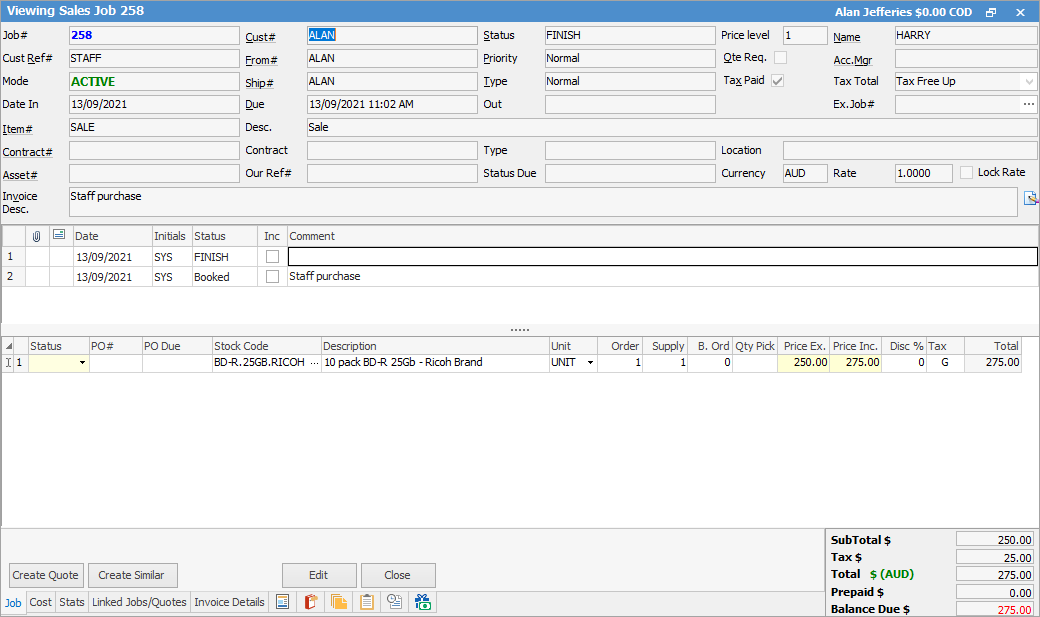
Task: Click the report preview icon beside Invoice Details
Action: (283, 602)
